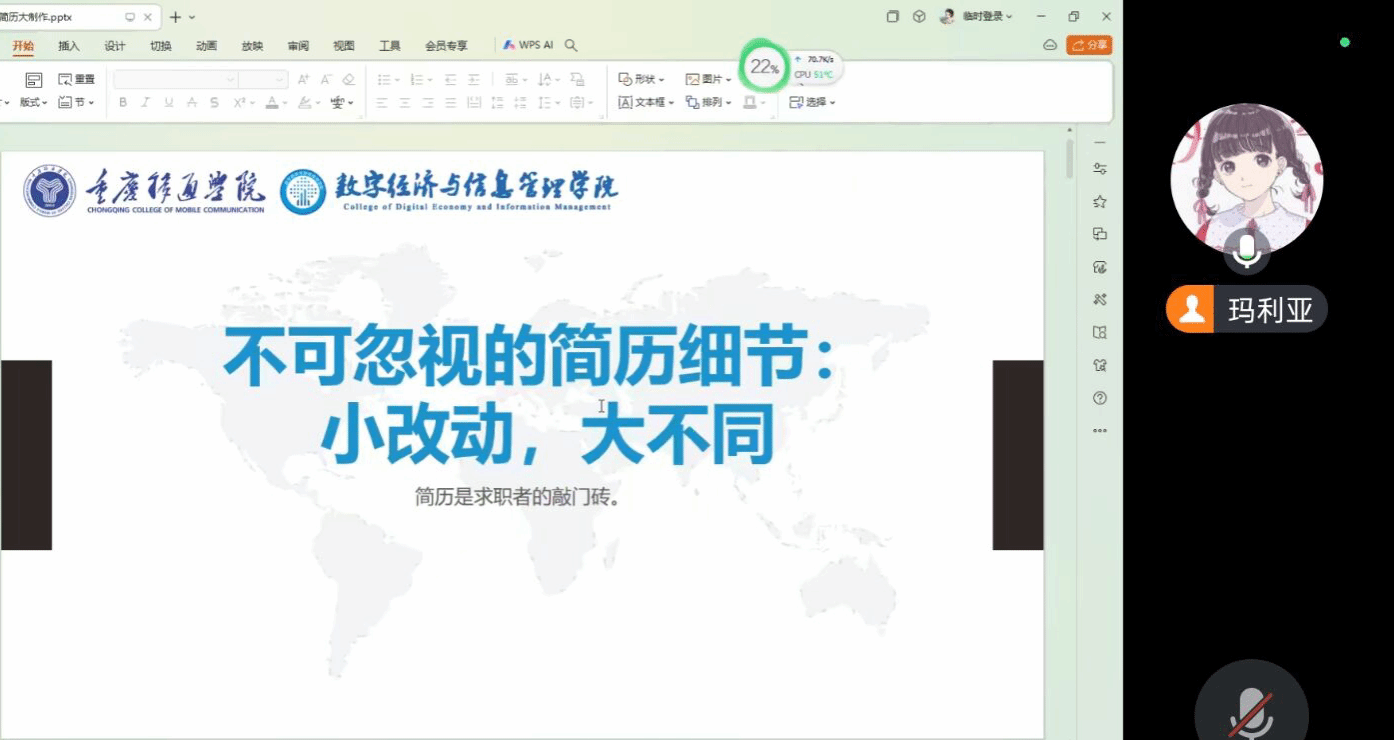Expand the 形状 shapes dropdown
Image resolution: width=1394 pixels, height=740 pixels.
pos(643,79)
